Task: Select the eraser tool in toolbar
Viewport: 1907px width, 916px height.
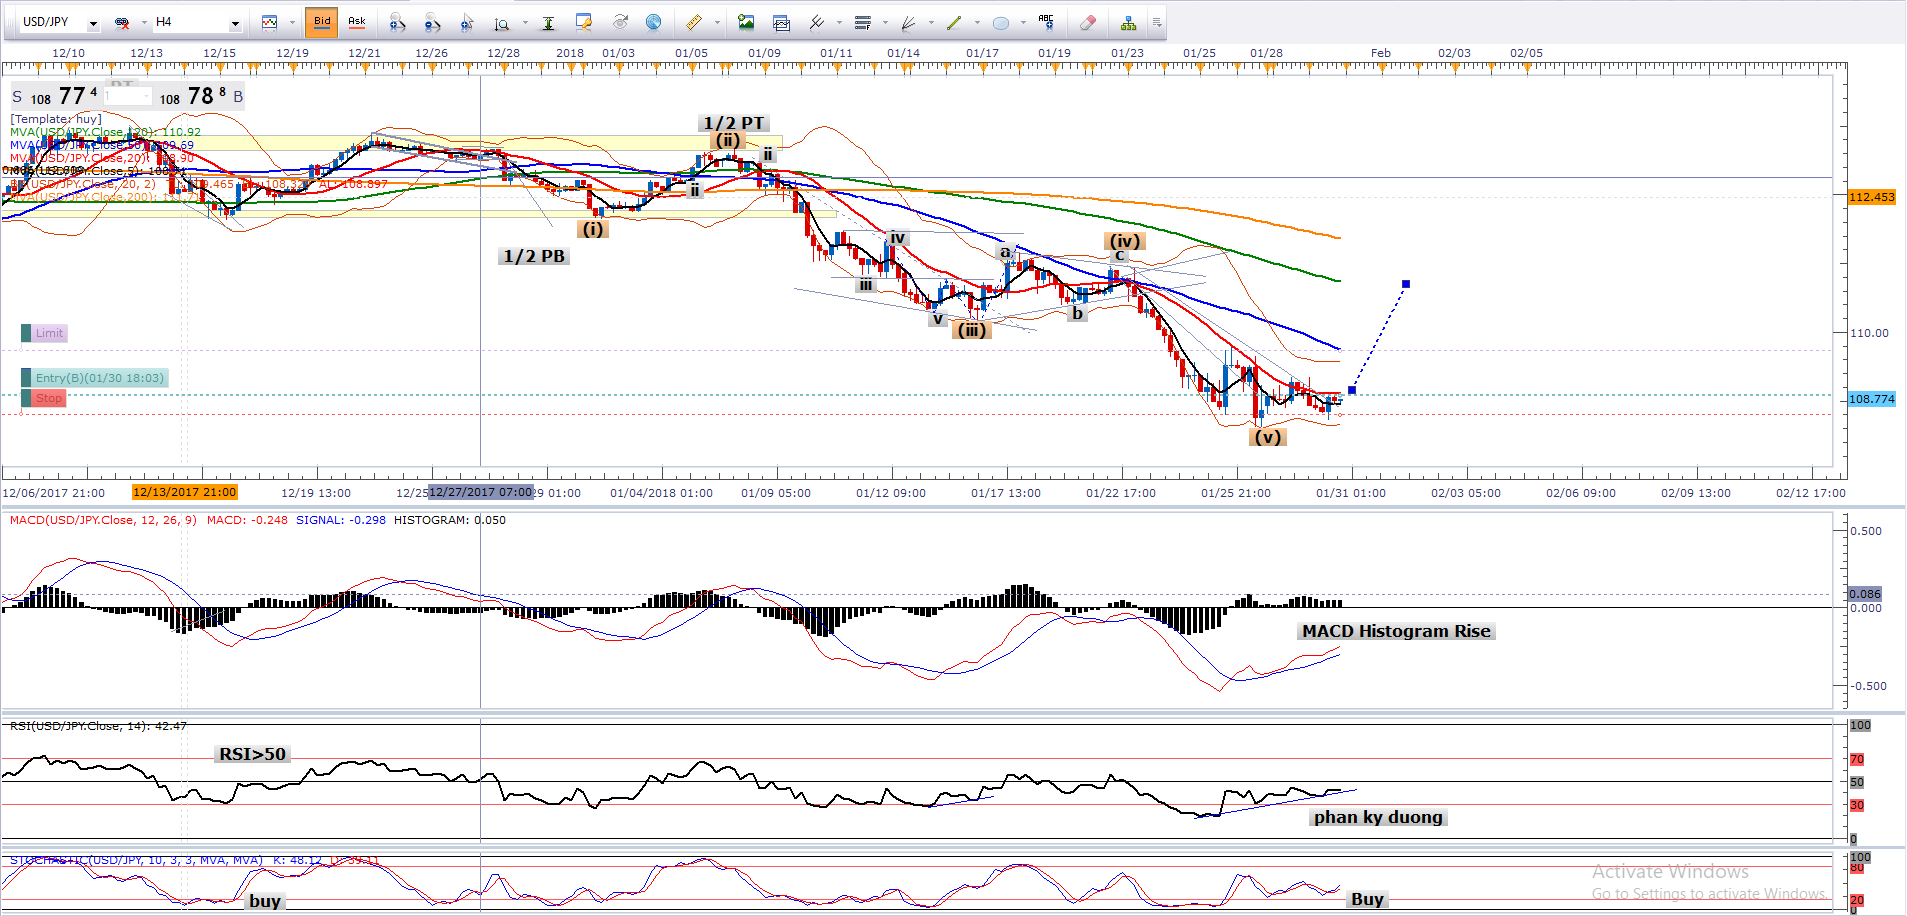Action: (x=1088, y=22)
